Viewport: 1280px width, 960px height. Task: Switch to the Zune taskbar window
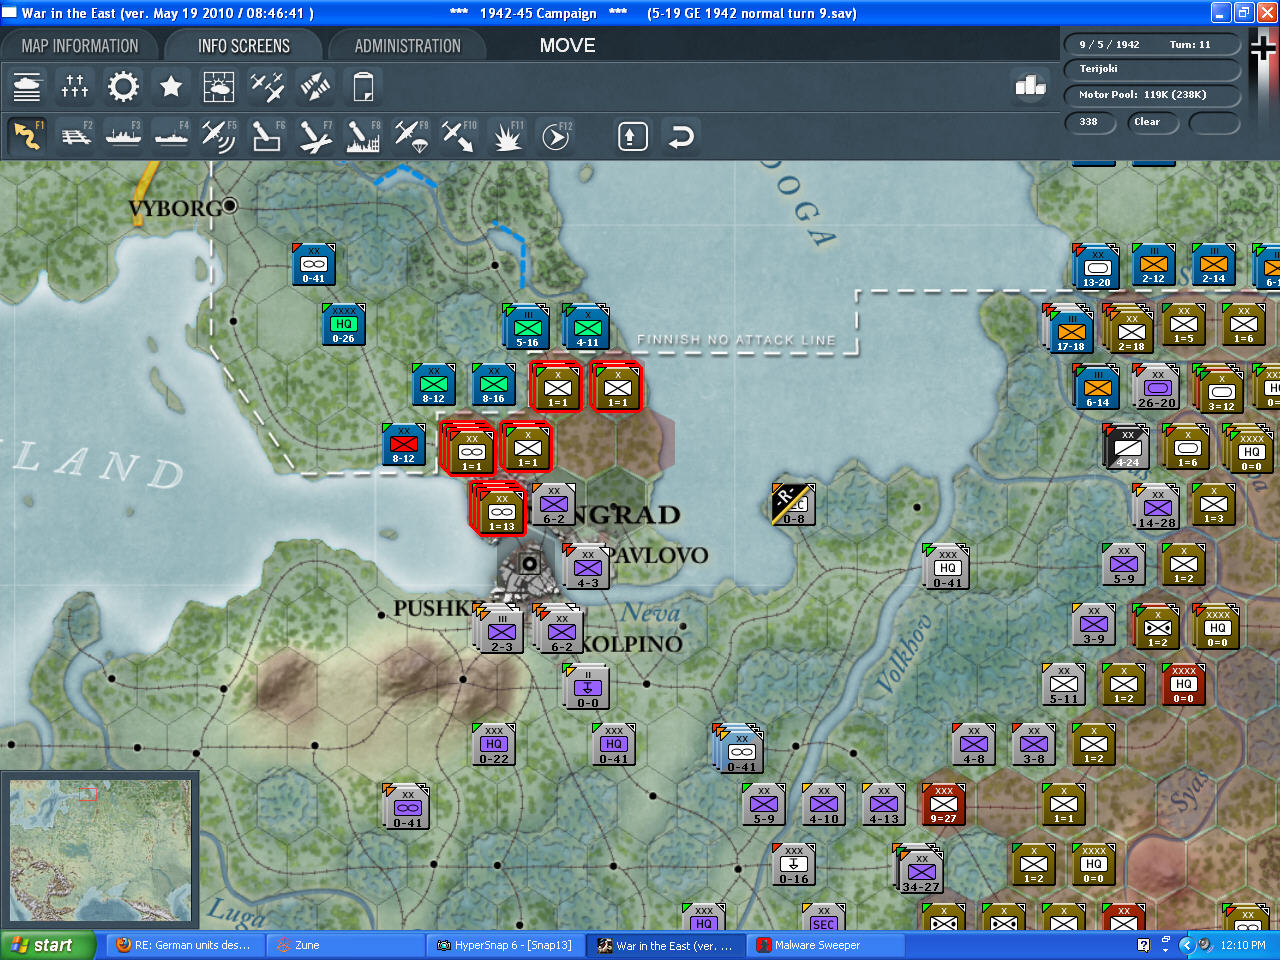[347, 945]
